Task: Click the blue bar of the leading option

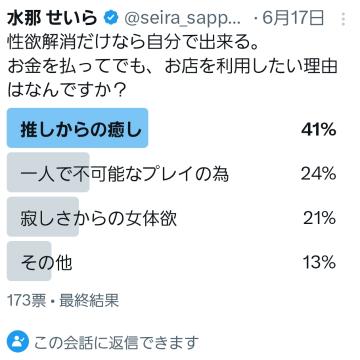Action: point(77,128)
